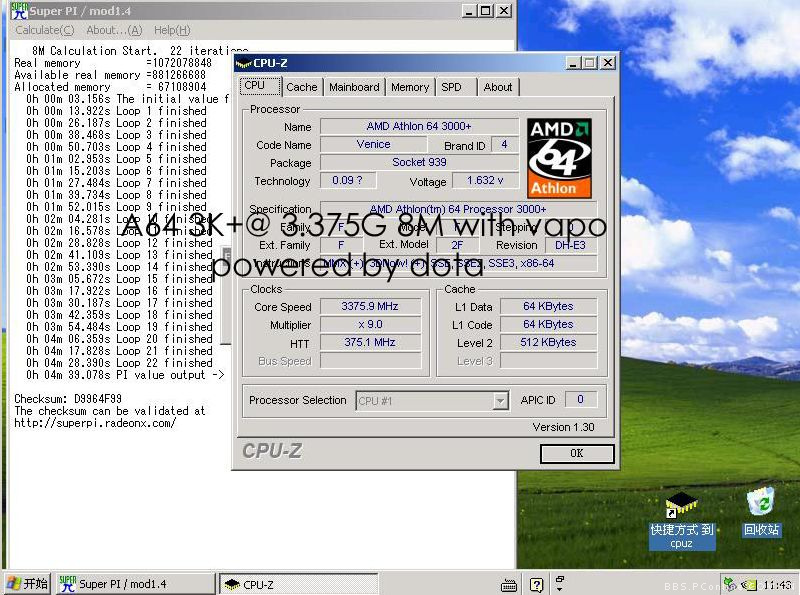Image resolution: width=800 pixels, height=595 pixels.
Task: Click L1 Data value 64 KBytes
Action: (x=548, y=306)
